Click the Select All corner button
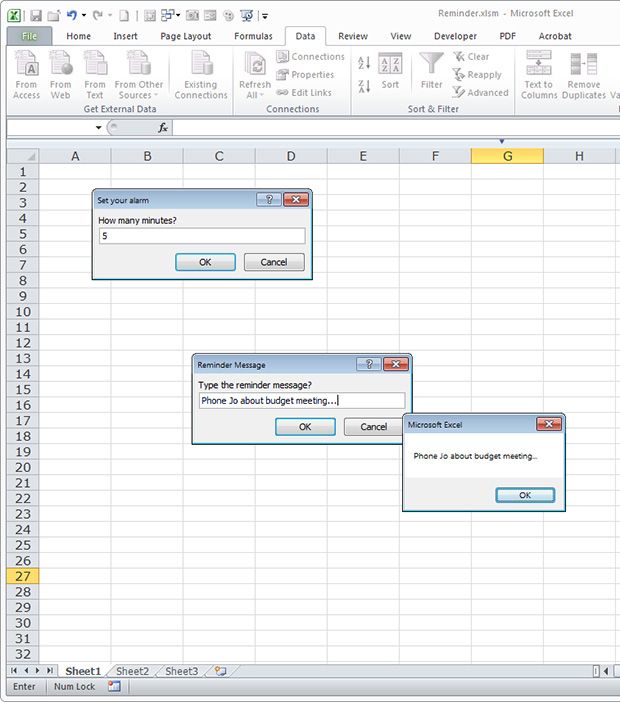The image size is (620, 702). (23, 156)
